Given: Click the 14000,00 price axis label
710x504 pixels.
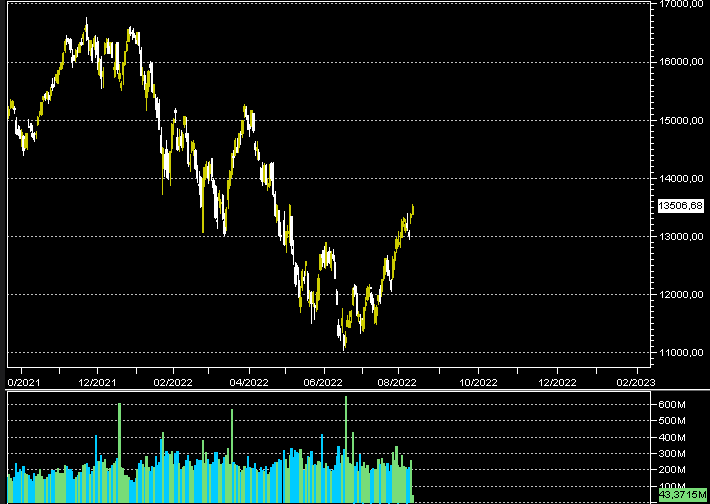Looking at the screenshot, I should coord(681,178).
